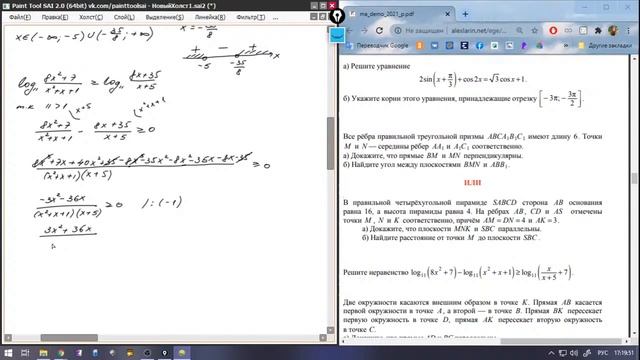
Task: Go back in the browser
Action: click(x=350, y=31)
